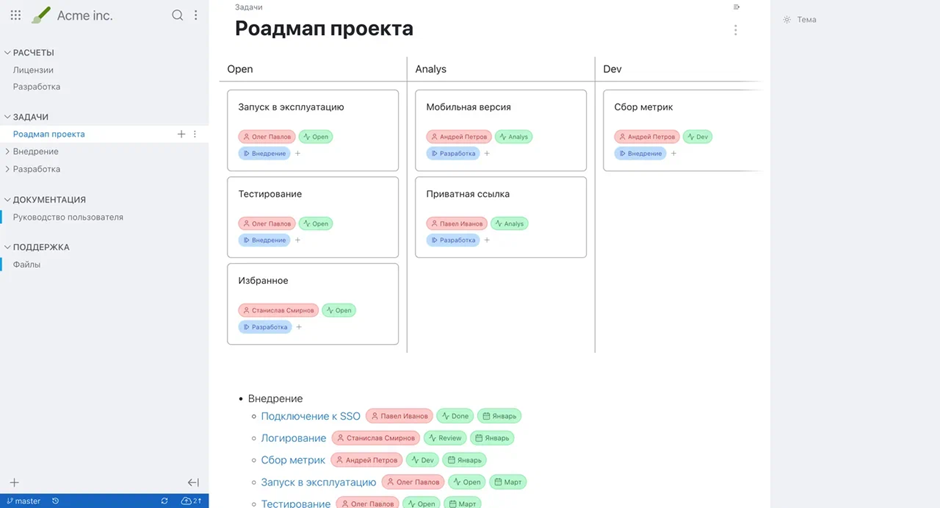This screenshot has height=508, width=940.
Task: Expand the Разработка item under ЗАДАЧИ
Action: pyautogui.click(x=7, y=169)
